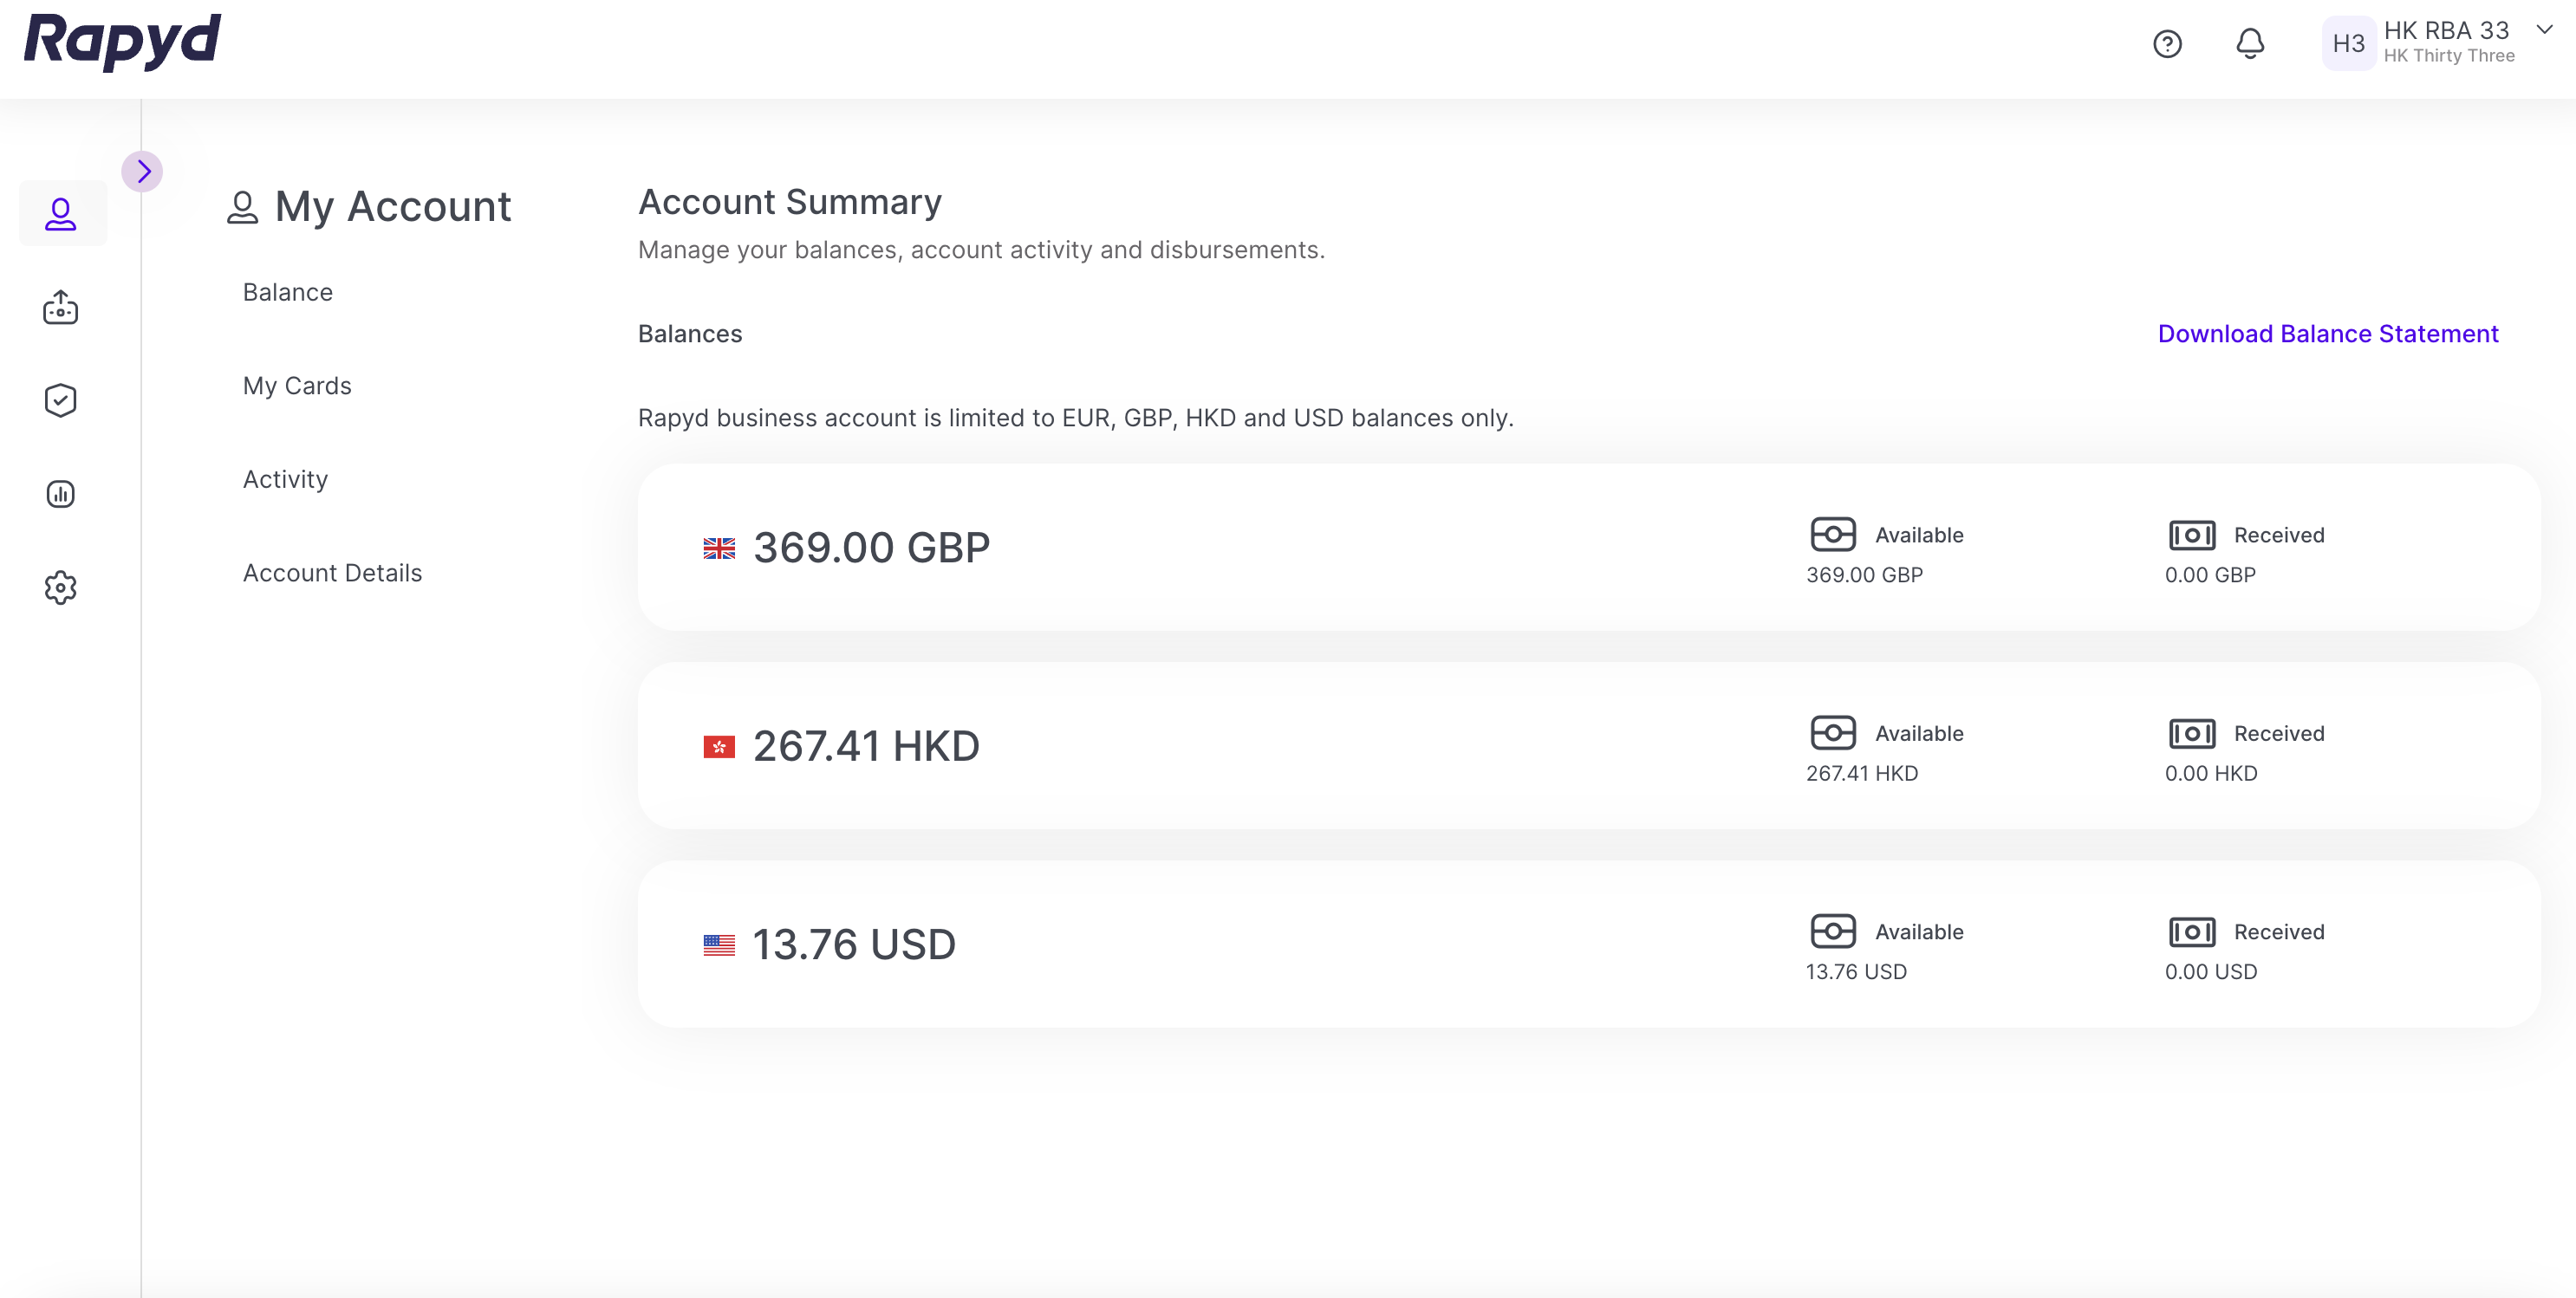2576x1298 pixels.
Task: Click the GBP Available balance icon
Action: pos(1832,535)
